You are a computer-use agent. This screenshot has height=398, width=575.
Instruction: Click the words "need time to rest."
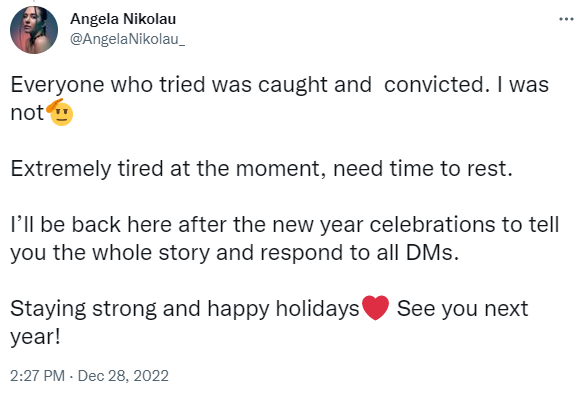(x=422, y=169)
